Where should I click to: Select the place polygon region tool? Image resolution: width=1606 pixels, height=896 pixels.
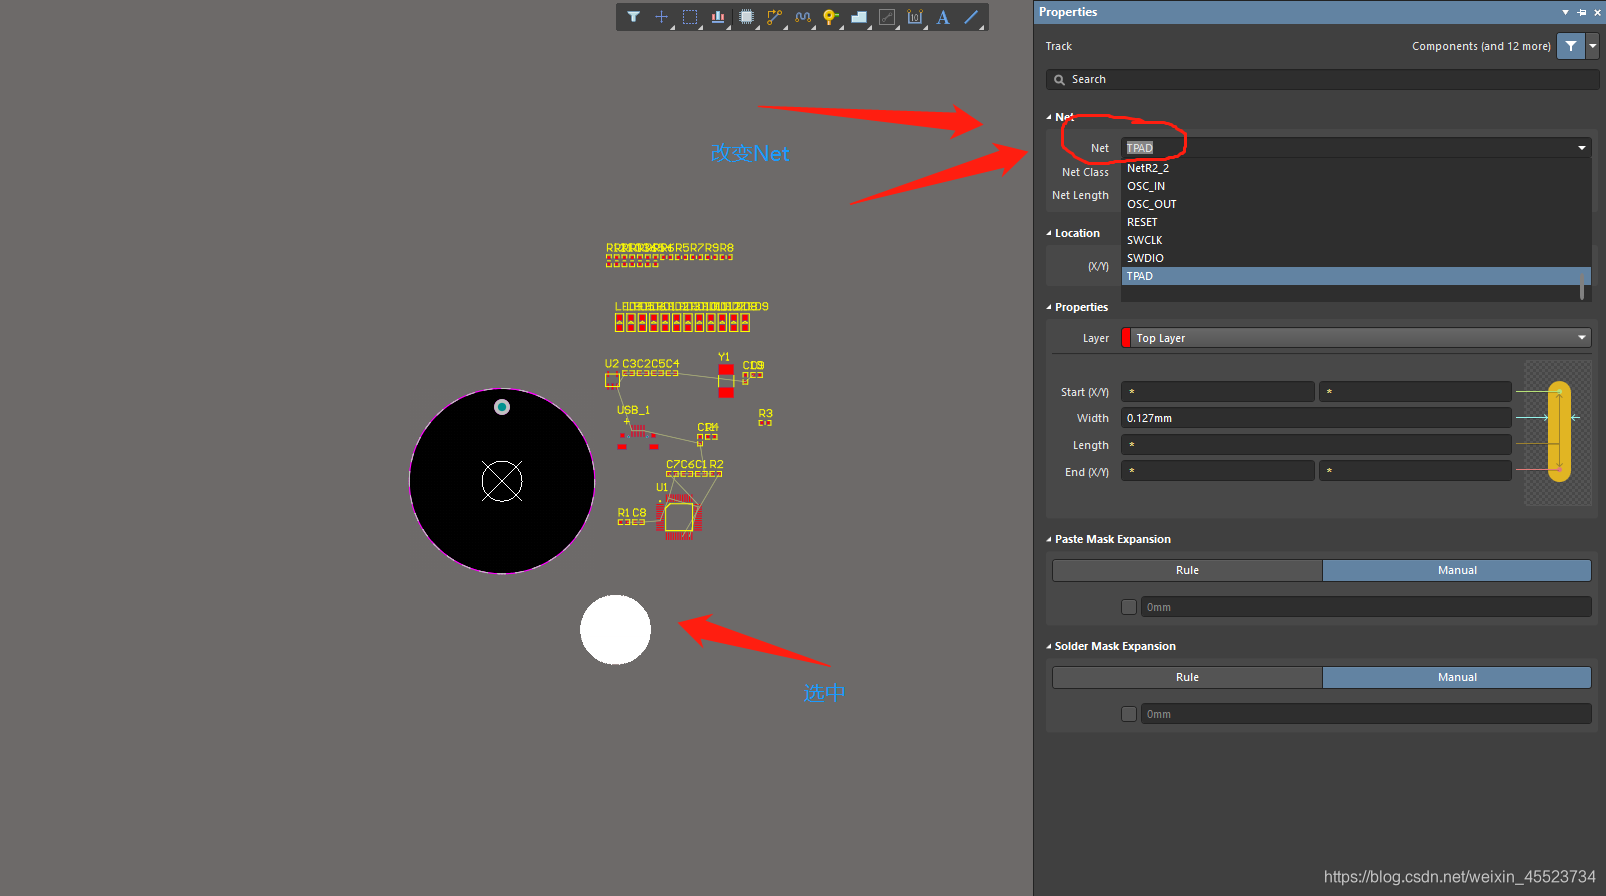[858, 17]
